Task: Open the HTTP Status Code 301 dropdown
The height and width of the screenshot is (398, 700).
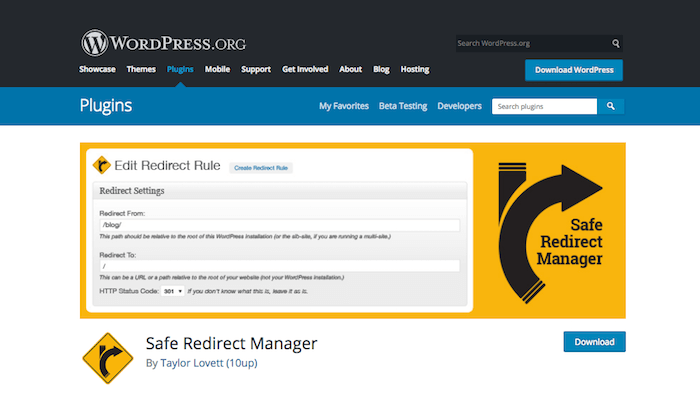Action: click(172, 291)
